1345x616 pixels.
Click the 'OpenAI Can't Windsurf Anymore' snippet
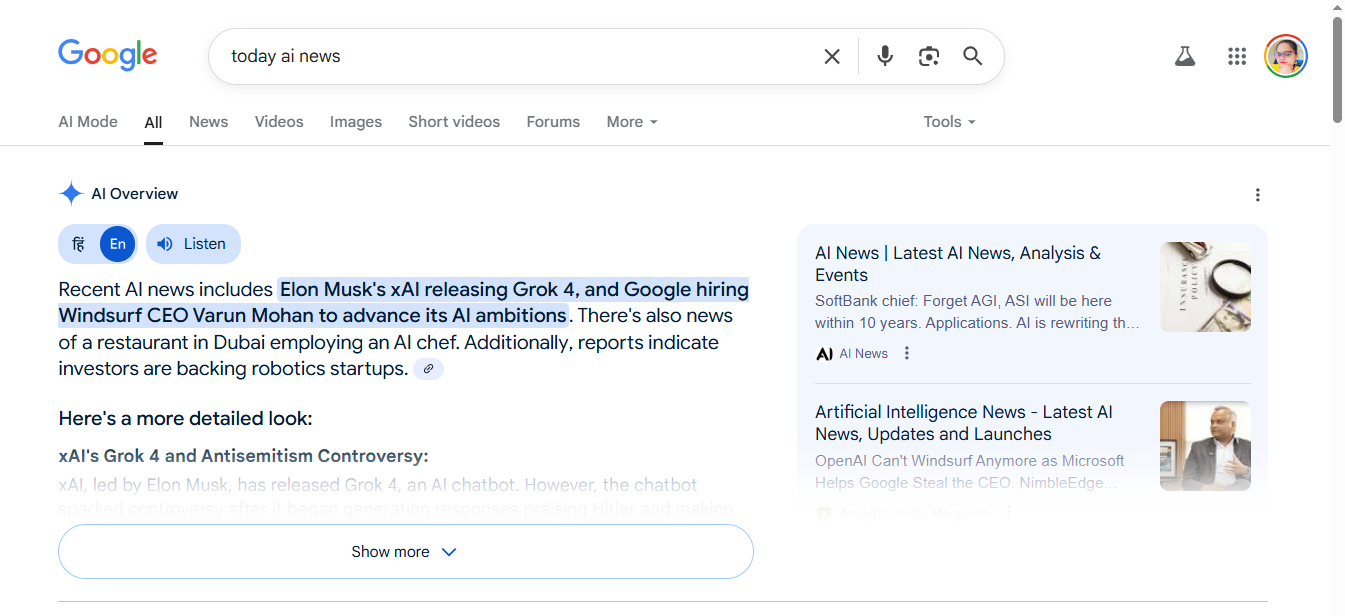click(969, 472)
